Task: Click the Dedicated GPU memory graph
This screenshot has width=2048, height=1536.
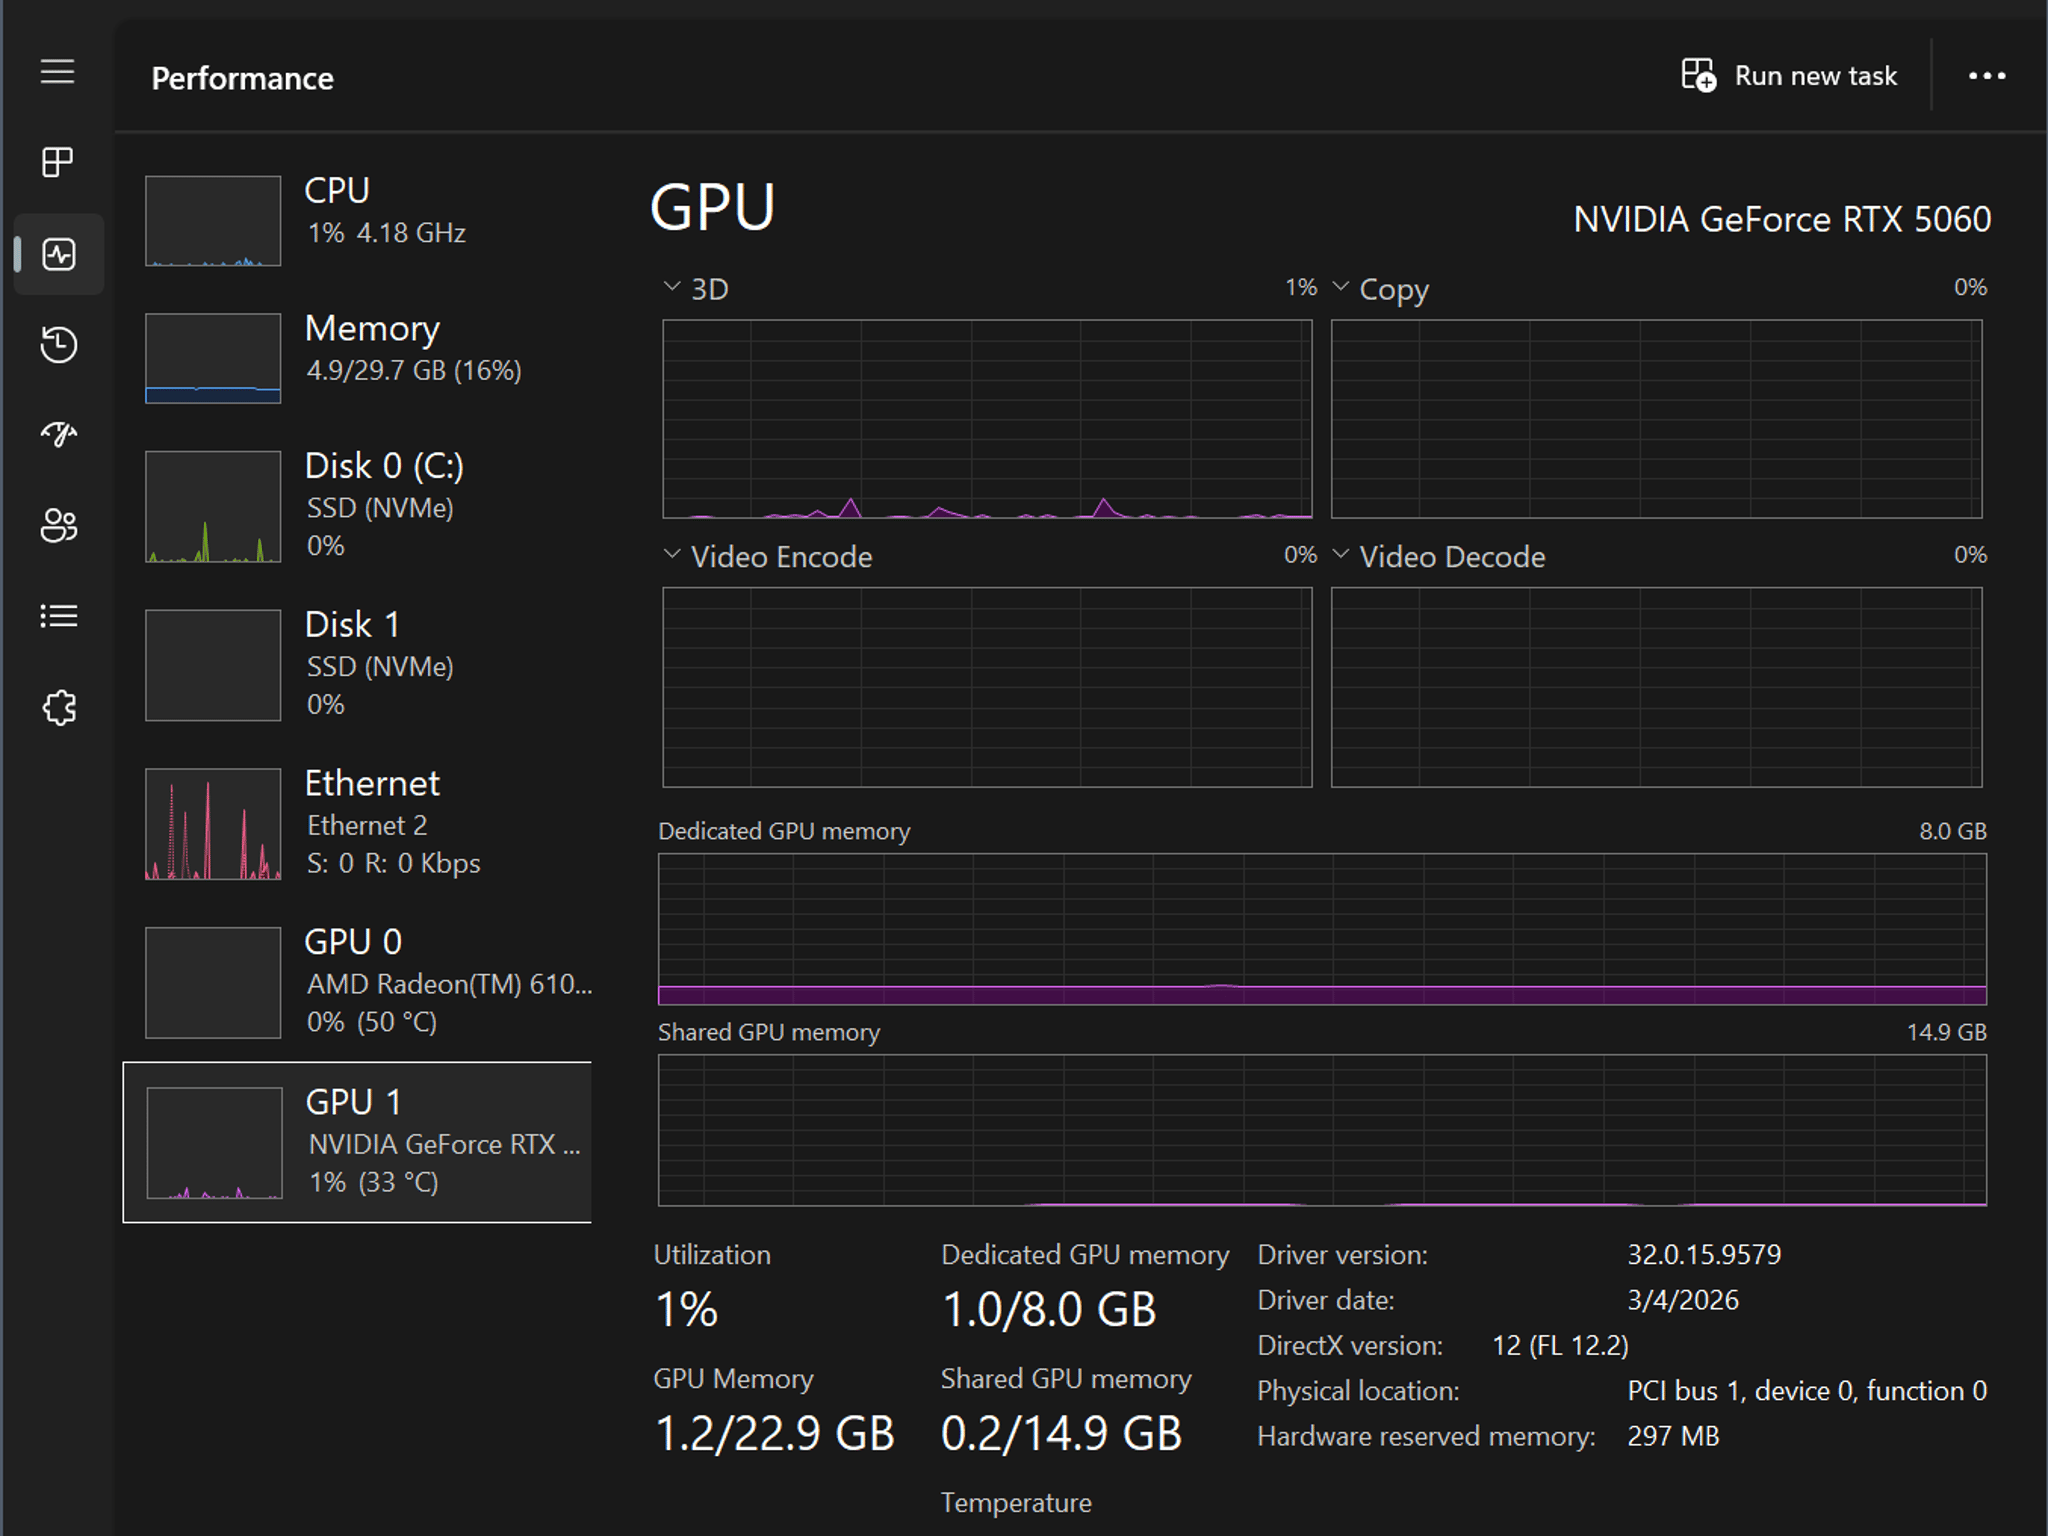Action: (x=1322, y=929)
